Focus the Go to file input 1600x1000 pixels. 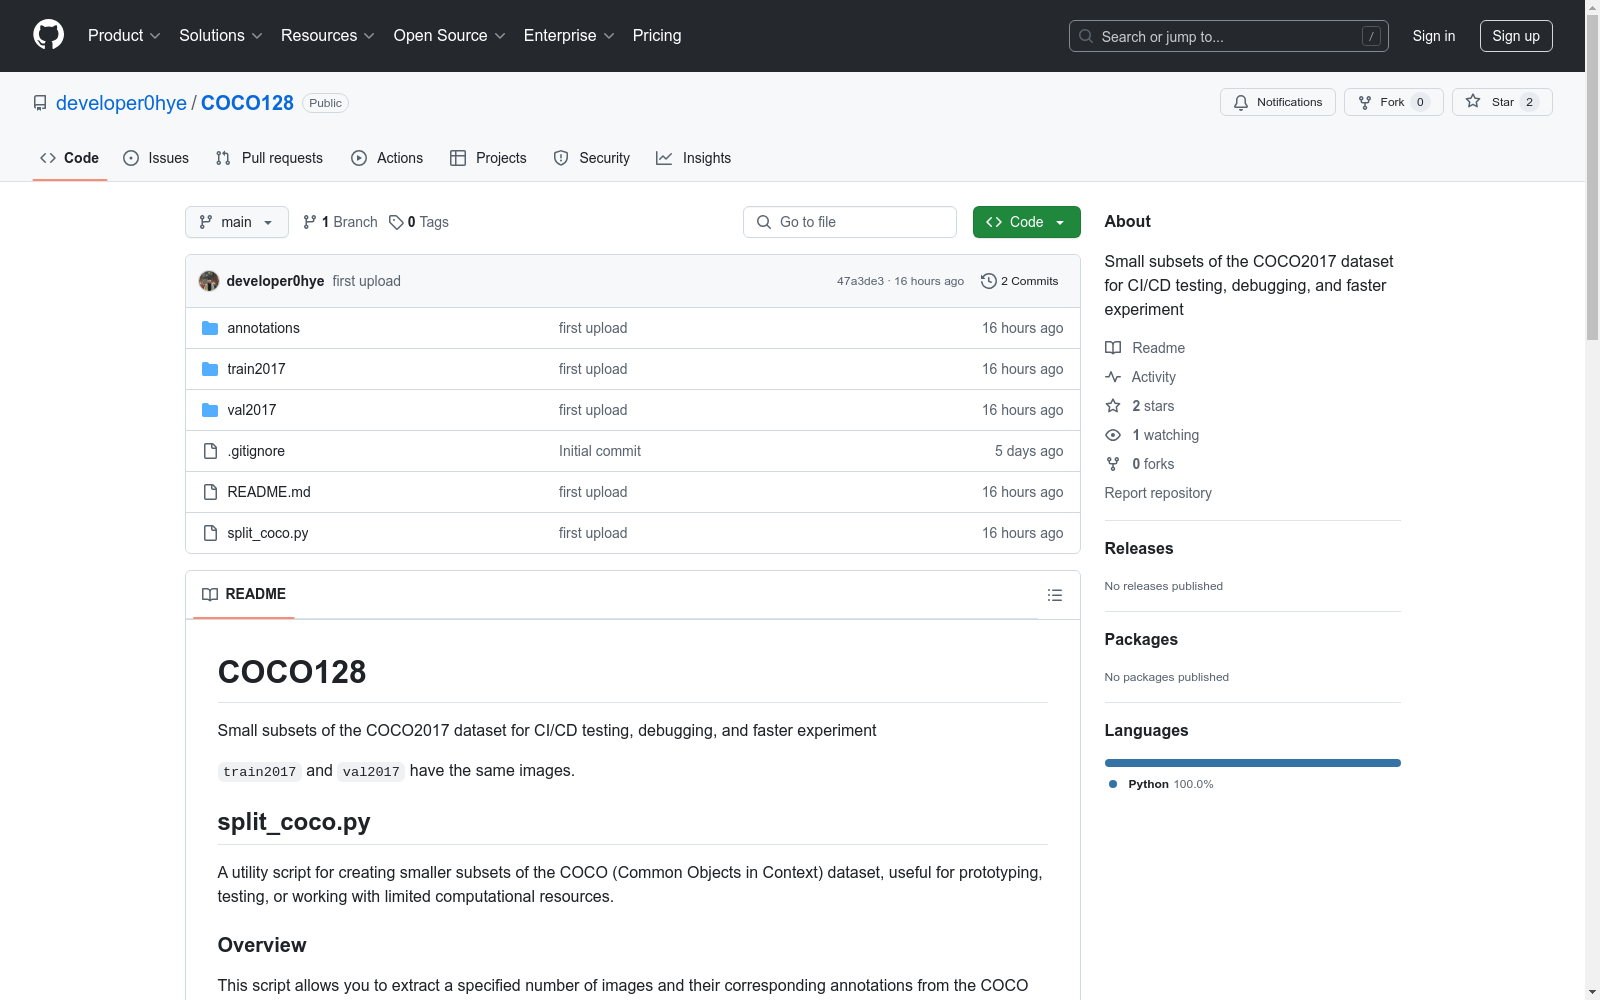point(850,222)
